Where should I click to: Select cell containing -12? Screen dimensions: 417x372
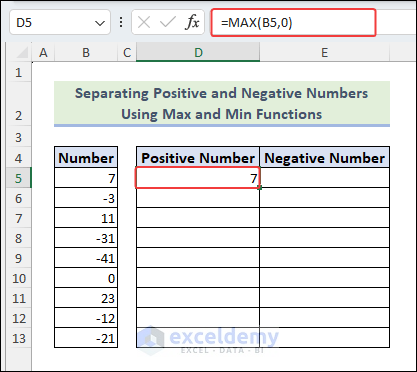click(86, 318)
